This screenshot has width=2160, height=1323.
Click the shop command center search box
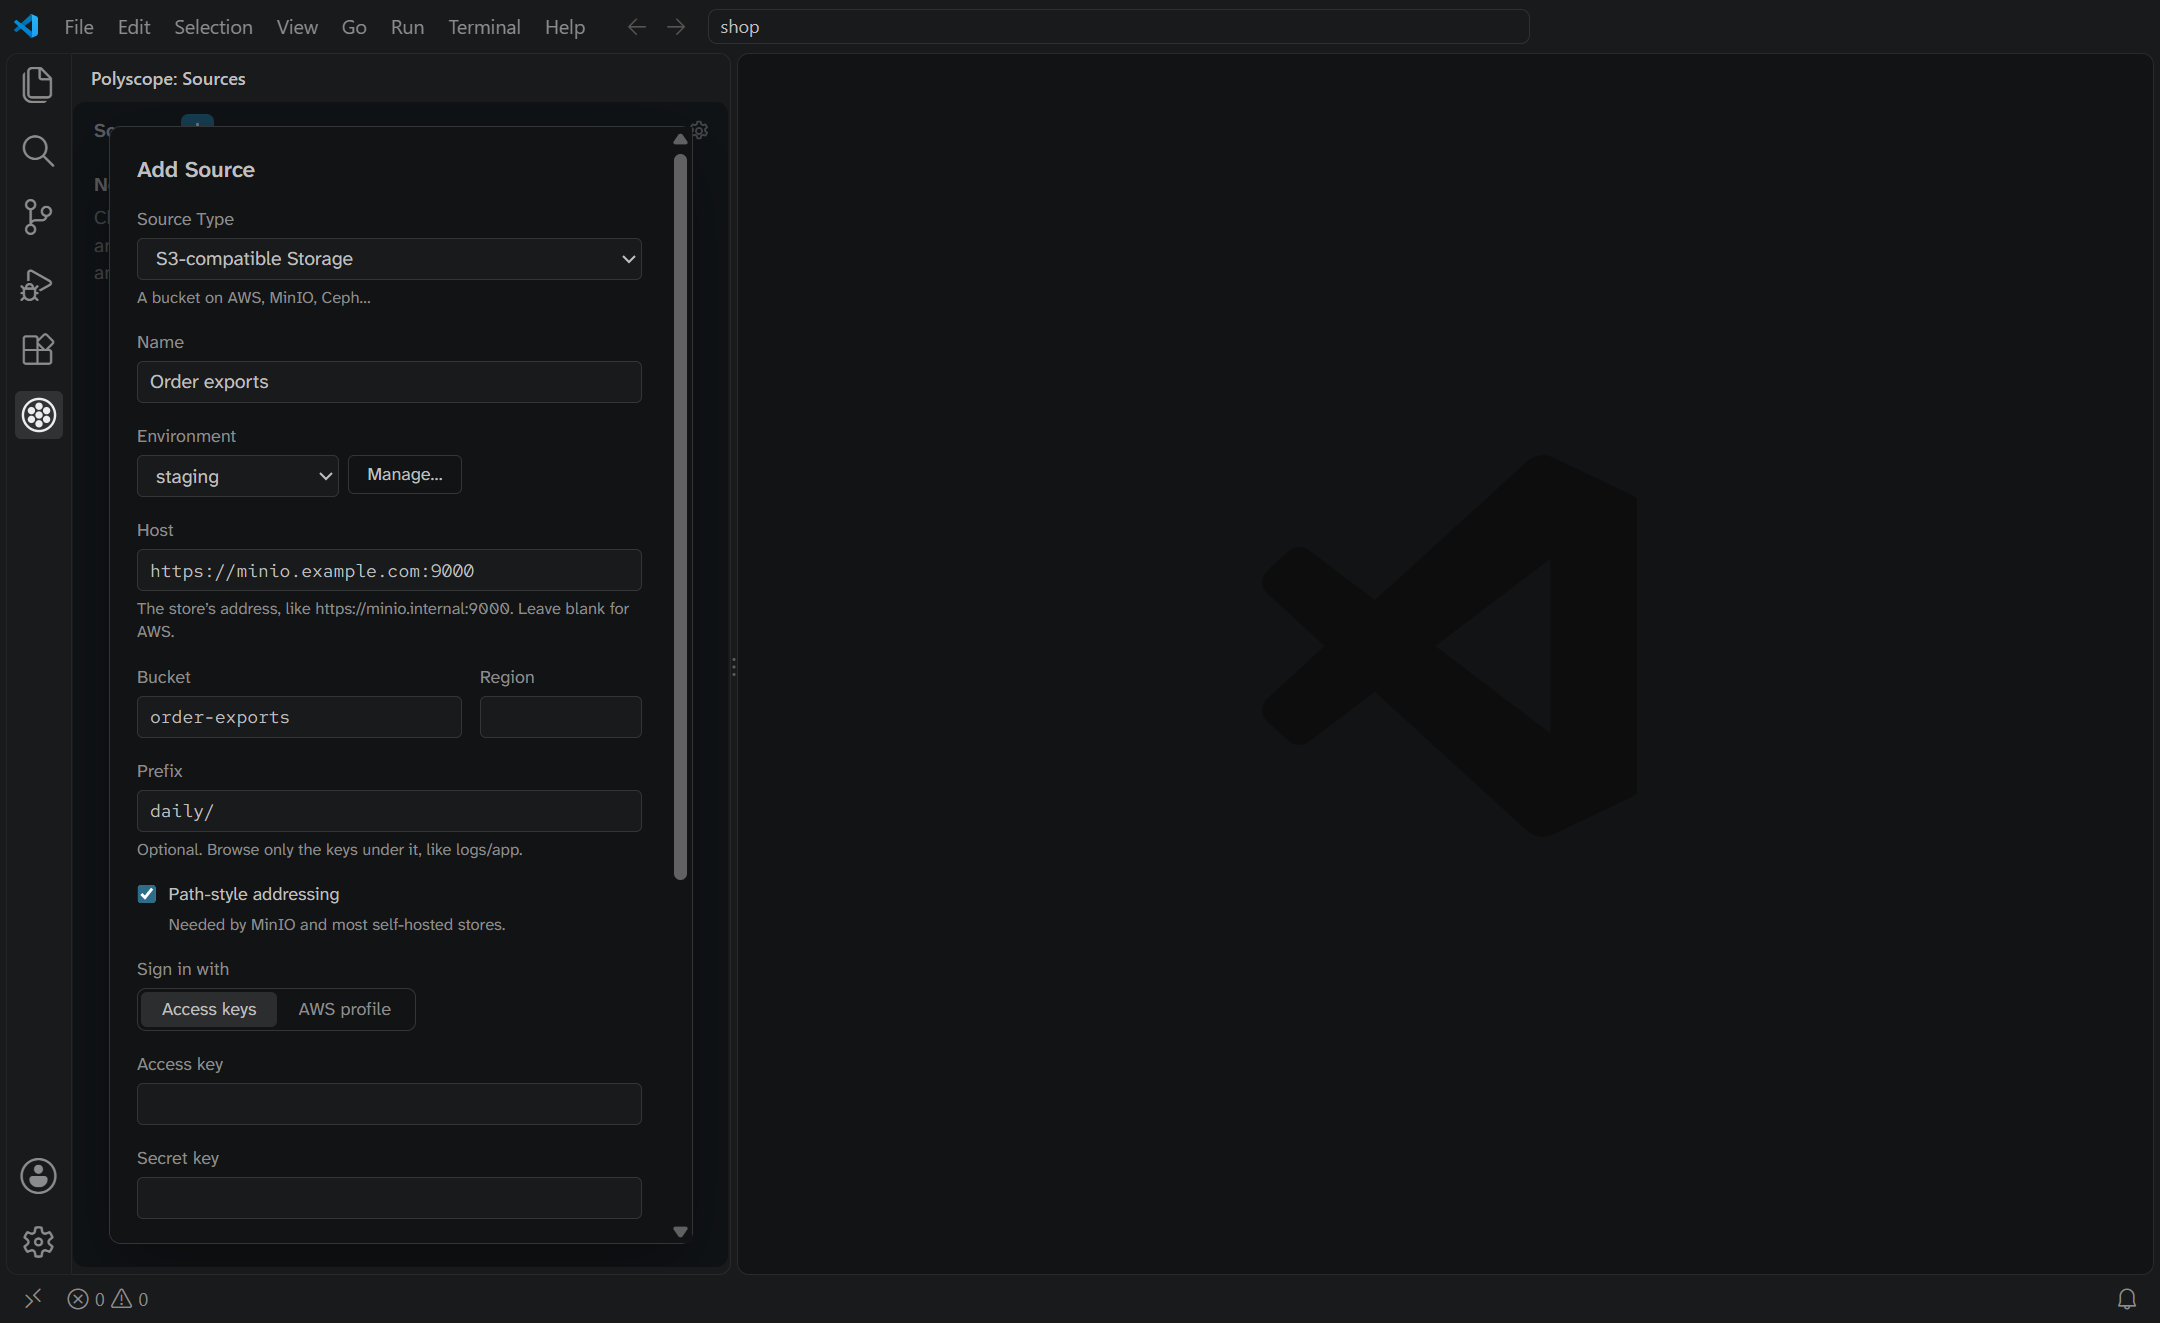coord(1118,27)
